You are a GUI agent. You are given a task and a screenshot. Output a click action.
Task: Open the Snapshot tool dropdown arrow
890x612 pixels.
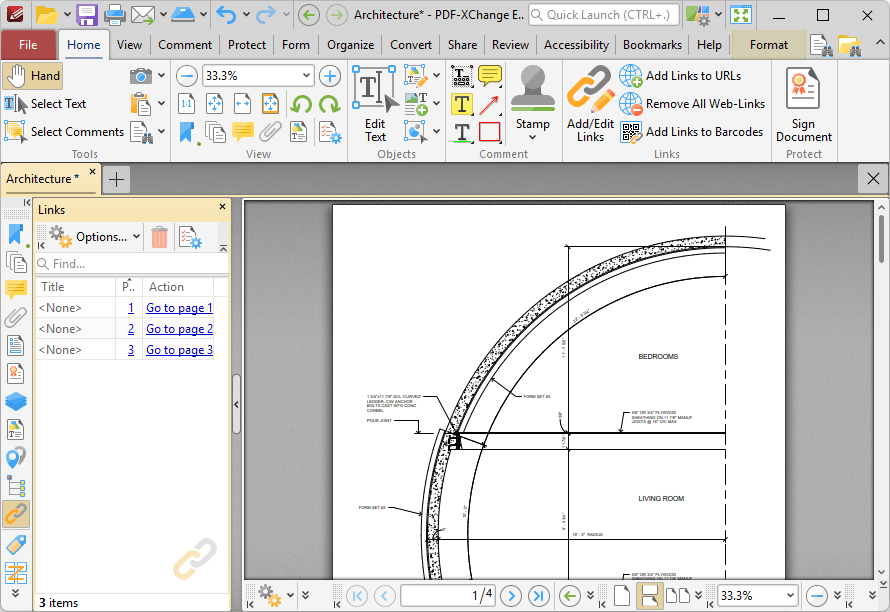[162, 76]
